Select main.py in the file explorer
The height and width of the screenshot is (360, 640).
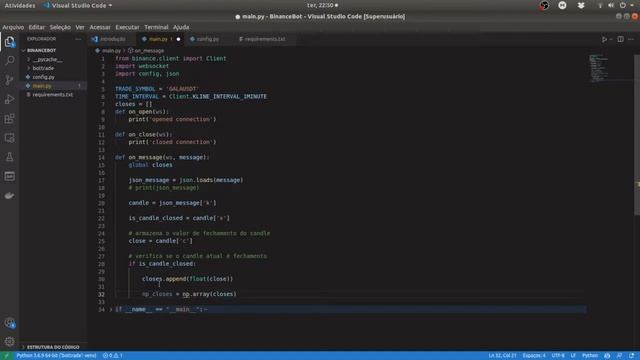42,86
